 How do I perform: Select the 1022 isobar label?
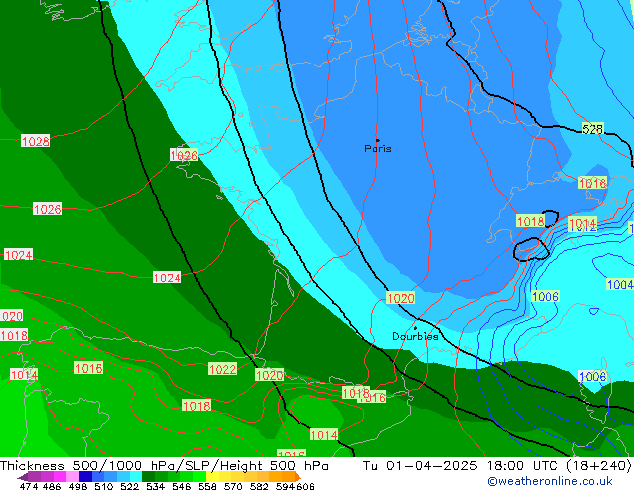click(222, 369)
